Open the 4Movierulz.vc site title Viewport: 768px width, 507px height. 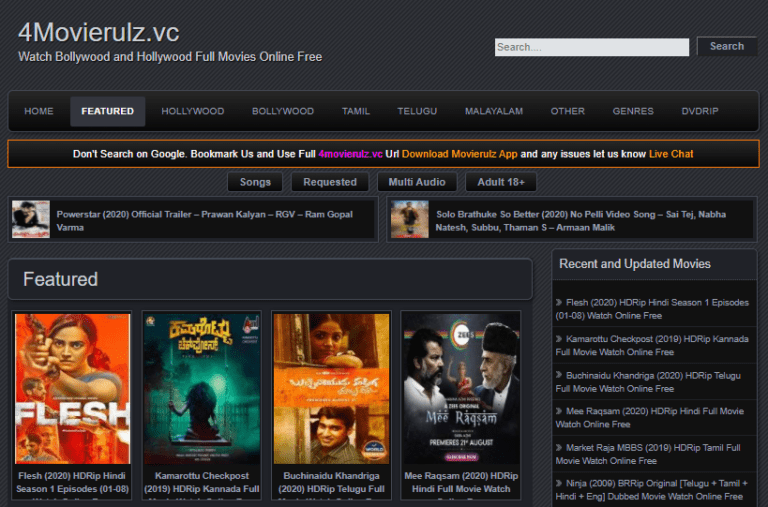point(98,33)
